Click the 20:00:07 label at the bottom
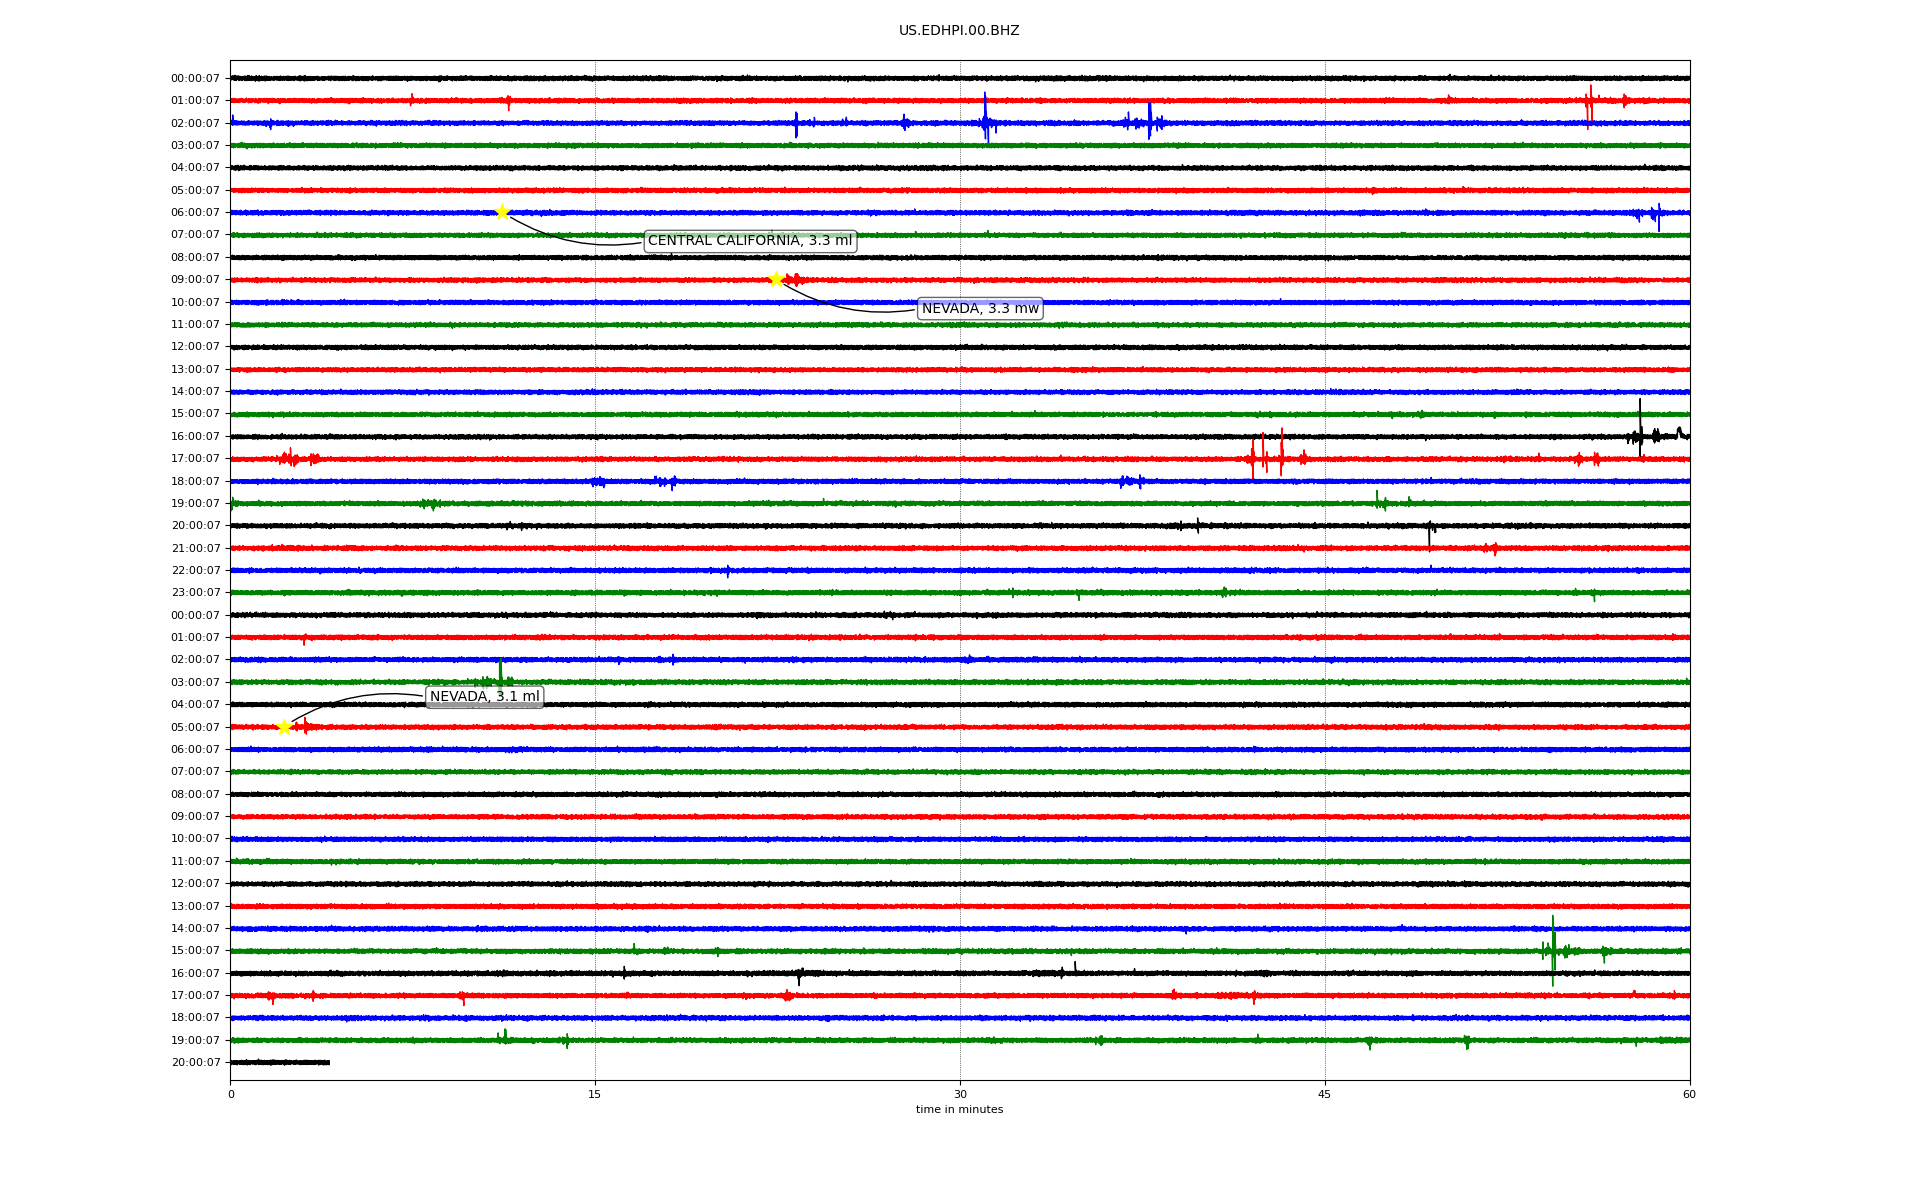Viewport: 1920px width, 1200px height. click(195, 1063)
